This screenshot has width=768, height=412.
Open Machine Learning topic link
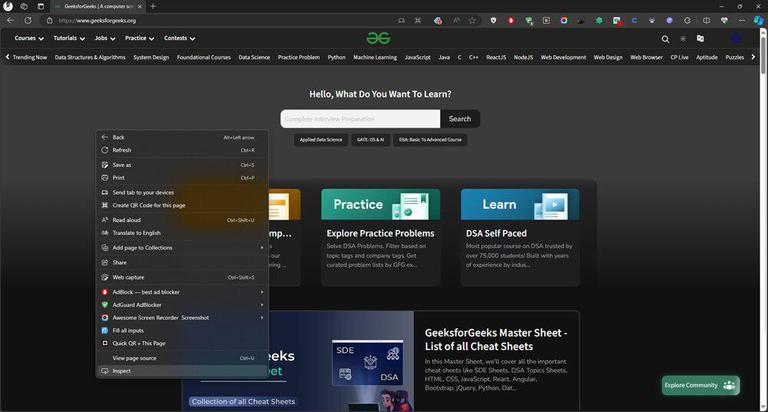pos(375,57)
